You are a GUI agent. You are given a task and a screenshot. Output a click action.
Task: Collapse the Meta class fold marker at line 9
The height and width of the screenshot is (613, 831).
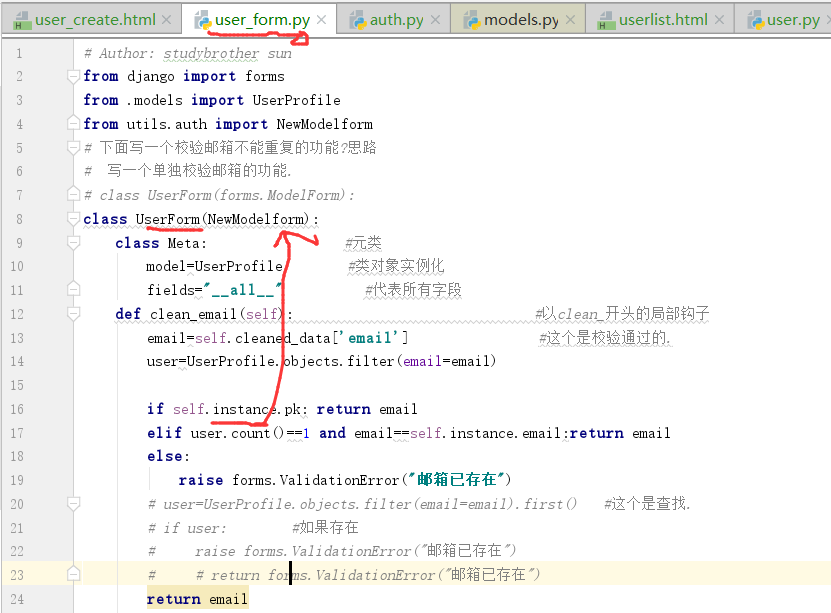point(73,243)
